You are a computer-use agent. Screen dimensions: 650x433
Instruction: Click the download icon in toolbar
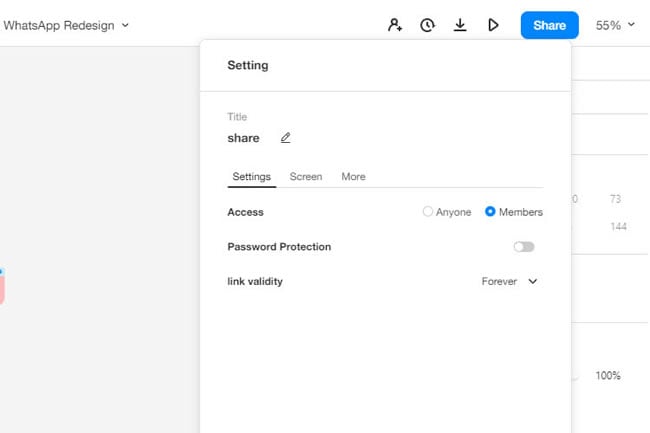pos(460,25)
